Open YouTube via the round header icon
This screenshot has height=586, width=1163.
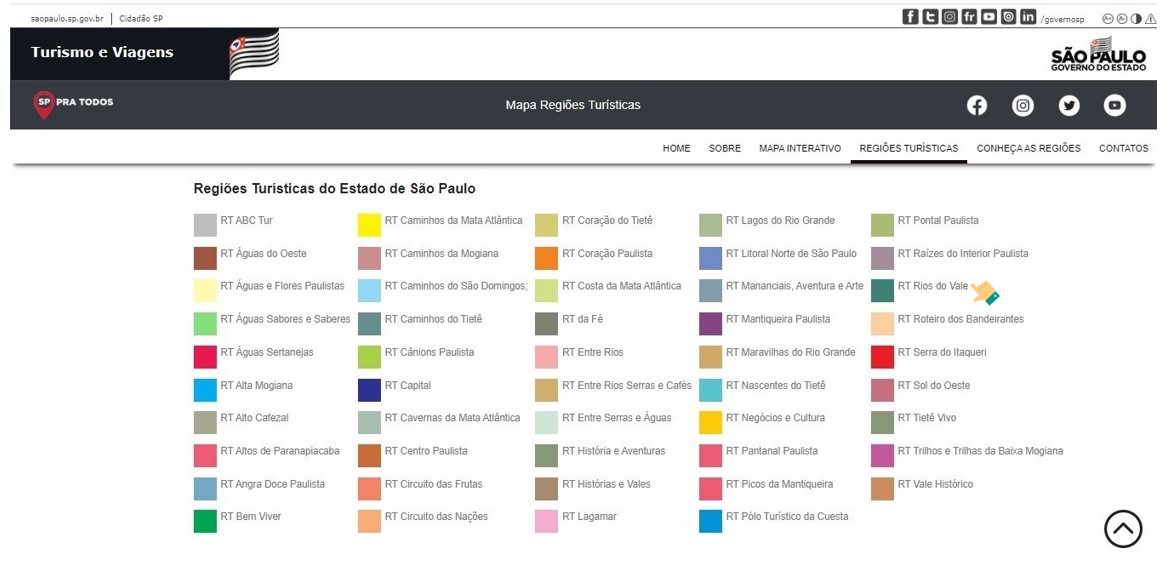pyautogui.click(x=1114, y=105)
